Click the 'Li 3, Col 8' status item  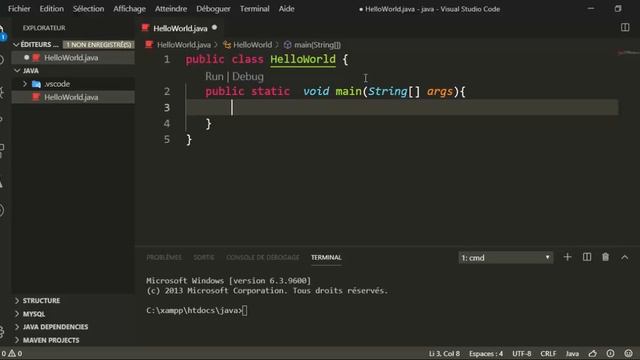[444, 353]
